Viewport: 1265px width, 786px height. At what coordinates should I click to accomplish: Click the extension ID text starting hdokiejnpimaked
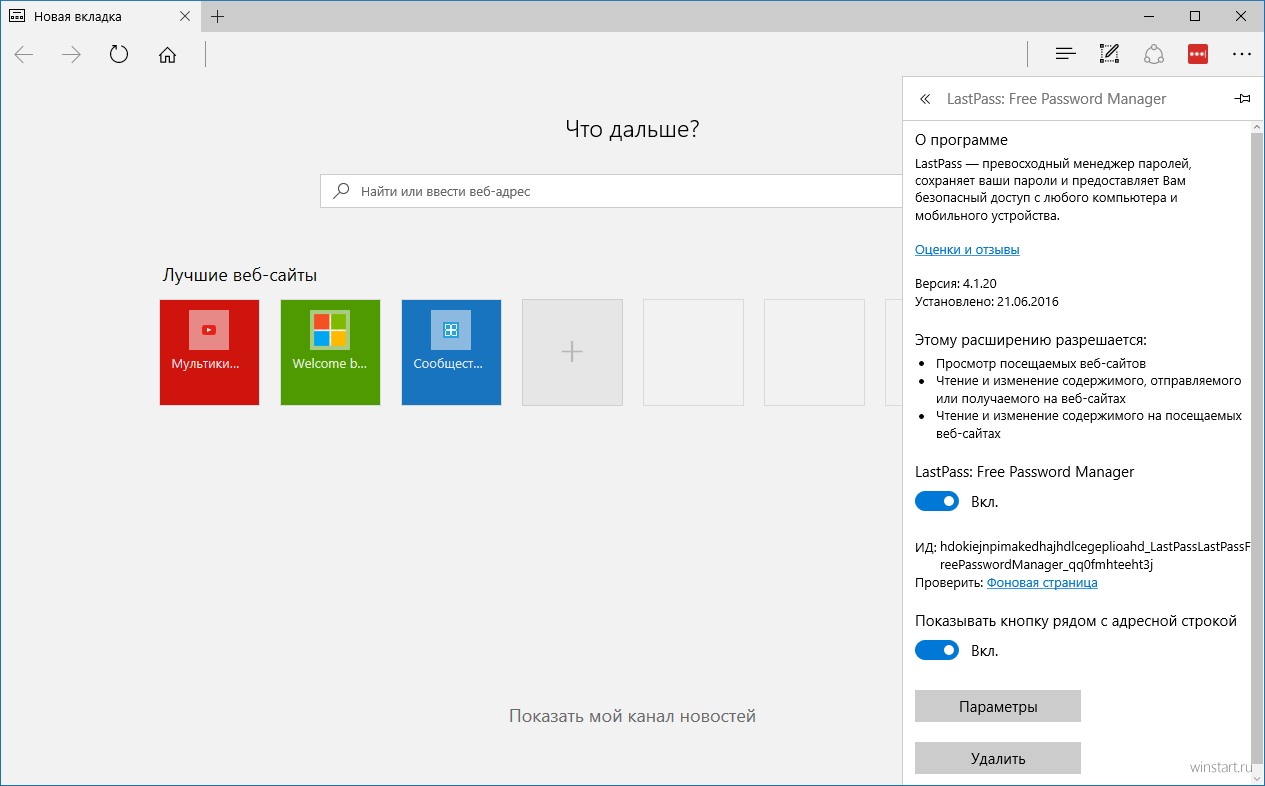tap(1095, 555)
